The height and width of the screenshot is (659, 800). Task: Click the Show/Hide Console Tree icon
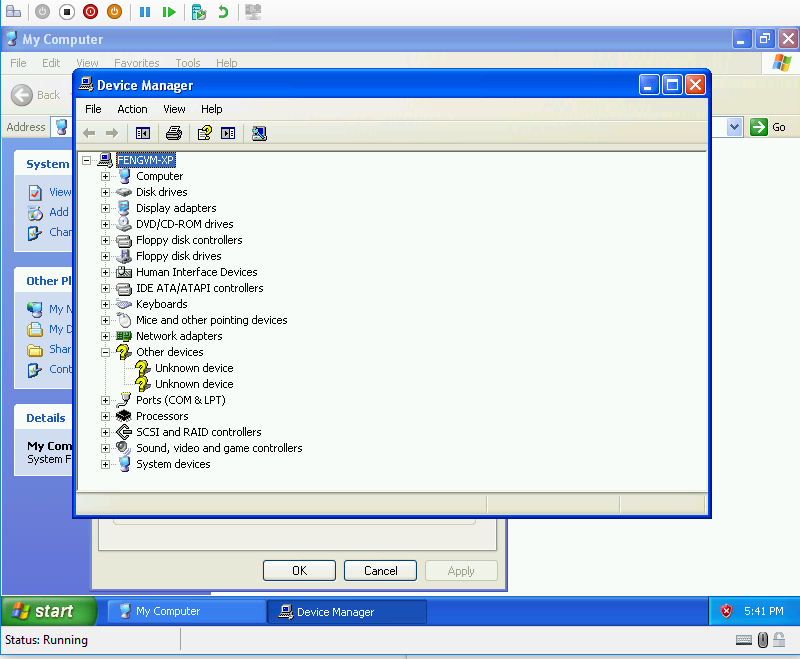(x=143, y=133)
